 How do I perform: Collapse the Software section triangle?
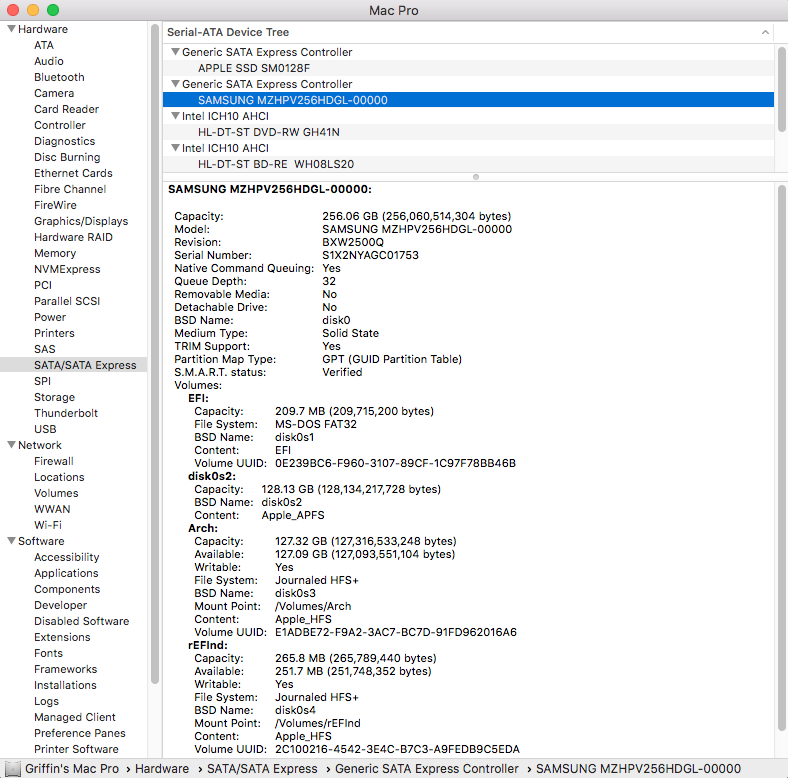11,541
